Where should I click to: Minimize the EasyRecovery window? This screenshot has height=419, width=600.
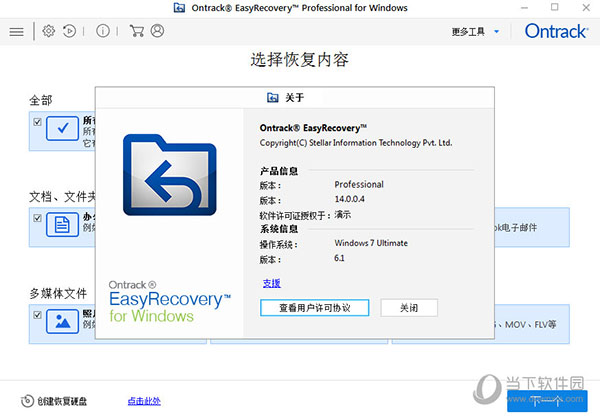[x=524, y=8]
